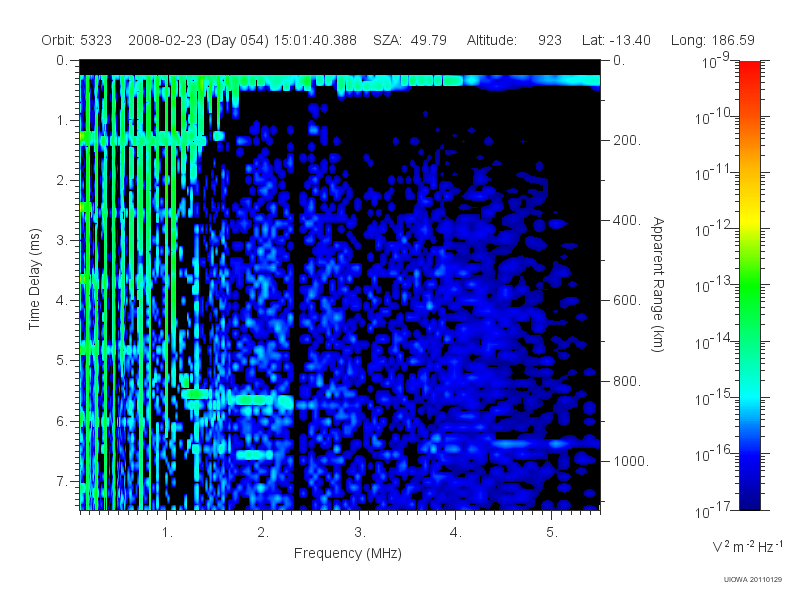Select the date 2008-02-23 (Day 054)
This screenshot has height=600, width=800.
[x=198, y=40]
